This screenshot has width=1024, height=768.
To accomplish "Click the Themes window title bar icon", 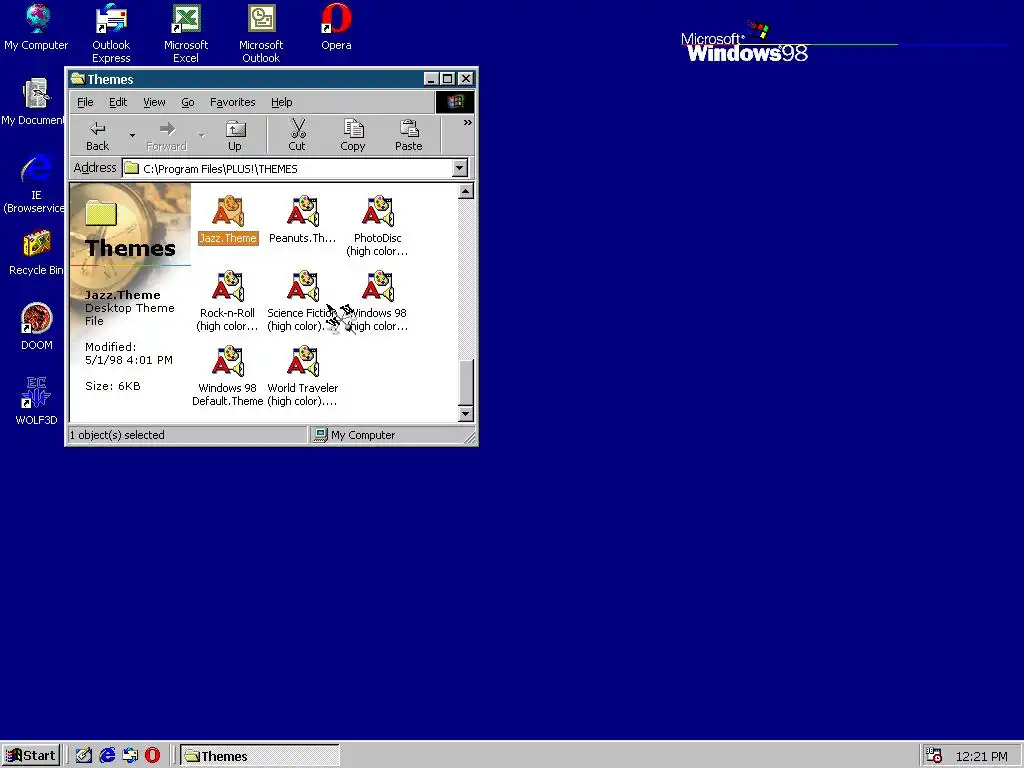I will tap(78, 79).
